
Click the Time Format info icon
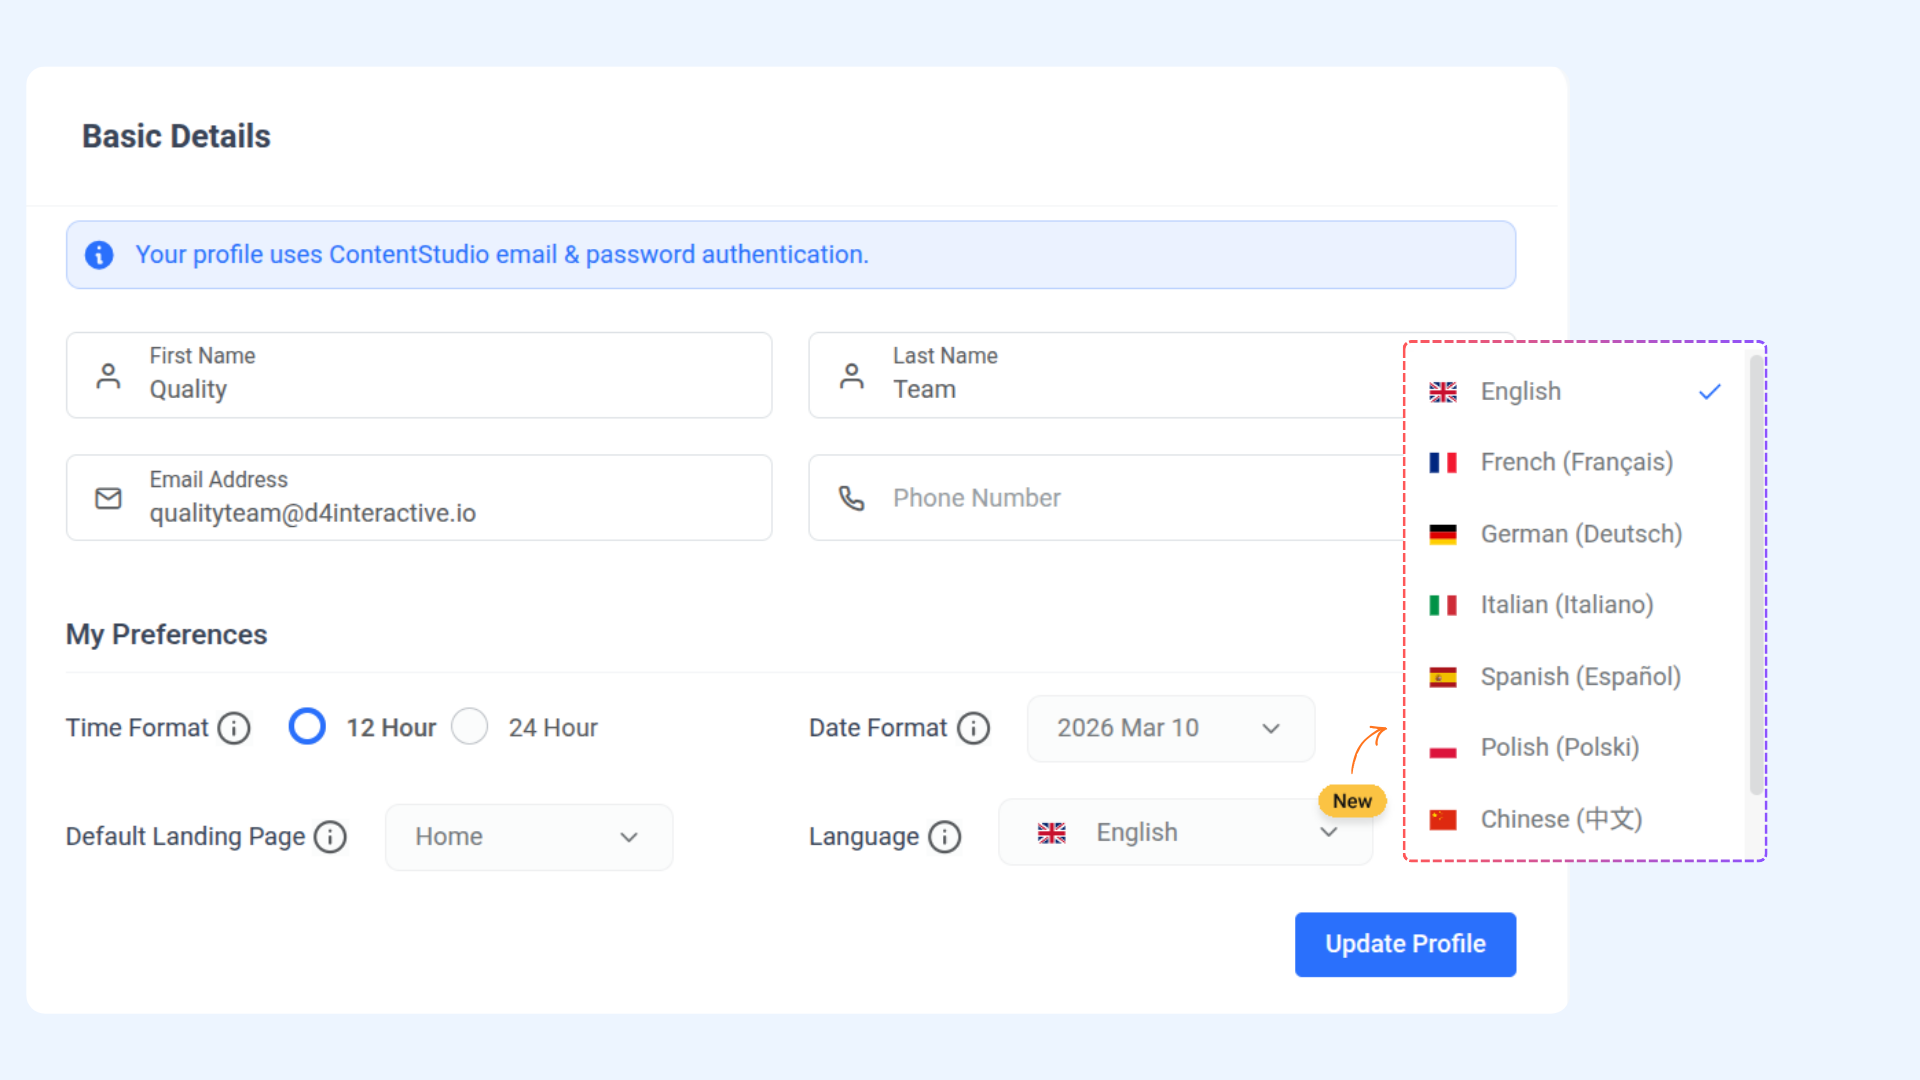(234, 728)
